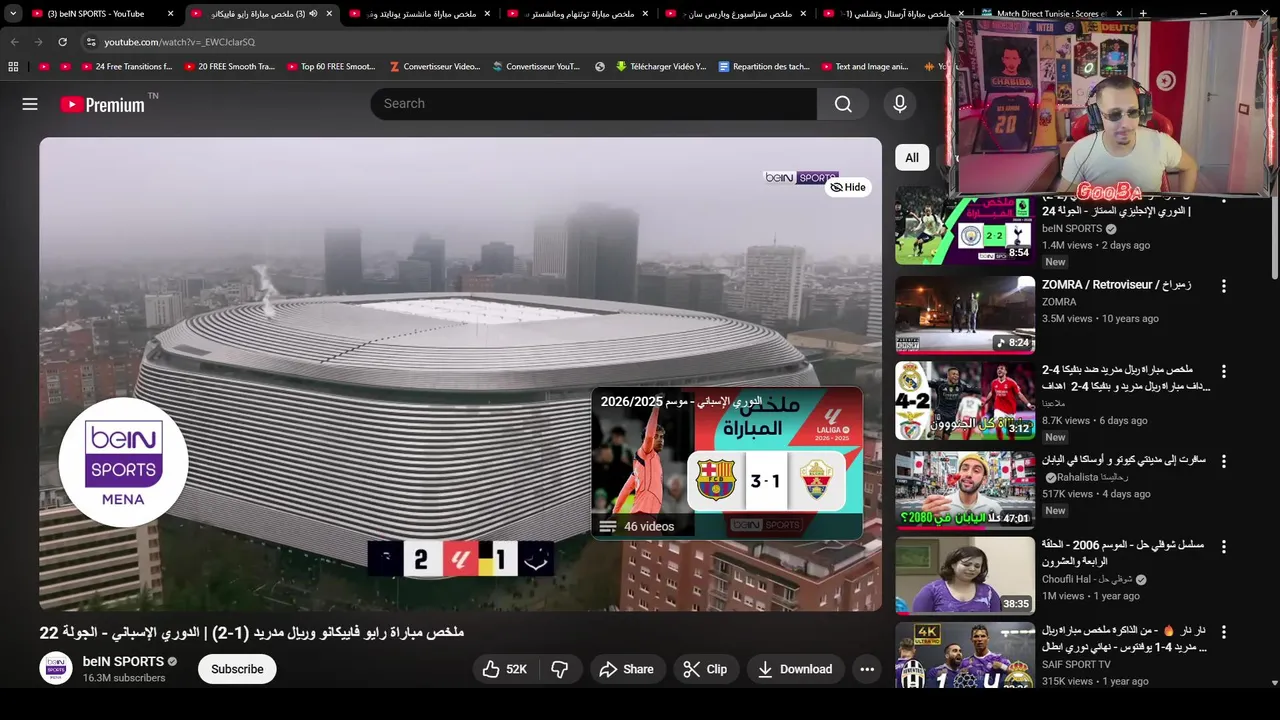The height and width of the screenshot is (720, 1280).
Task: Click the youtube.com address bar URL
Action: (x=180, y=42)
